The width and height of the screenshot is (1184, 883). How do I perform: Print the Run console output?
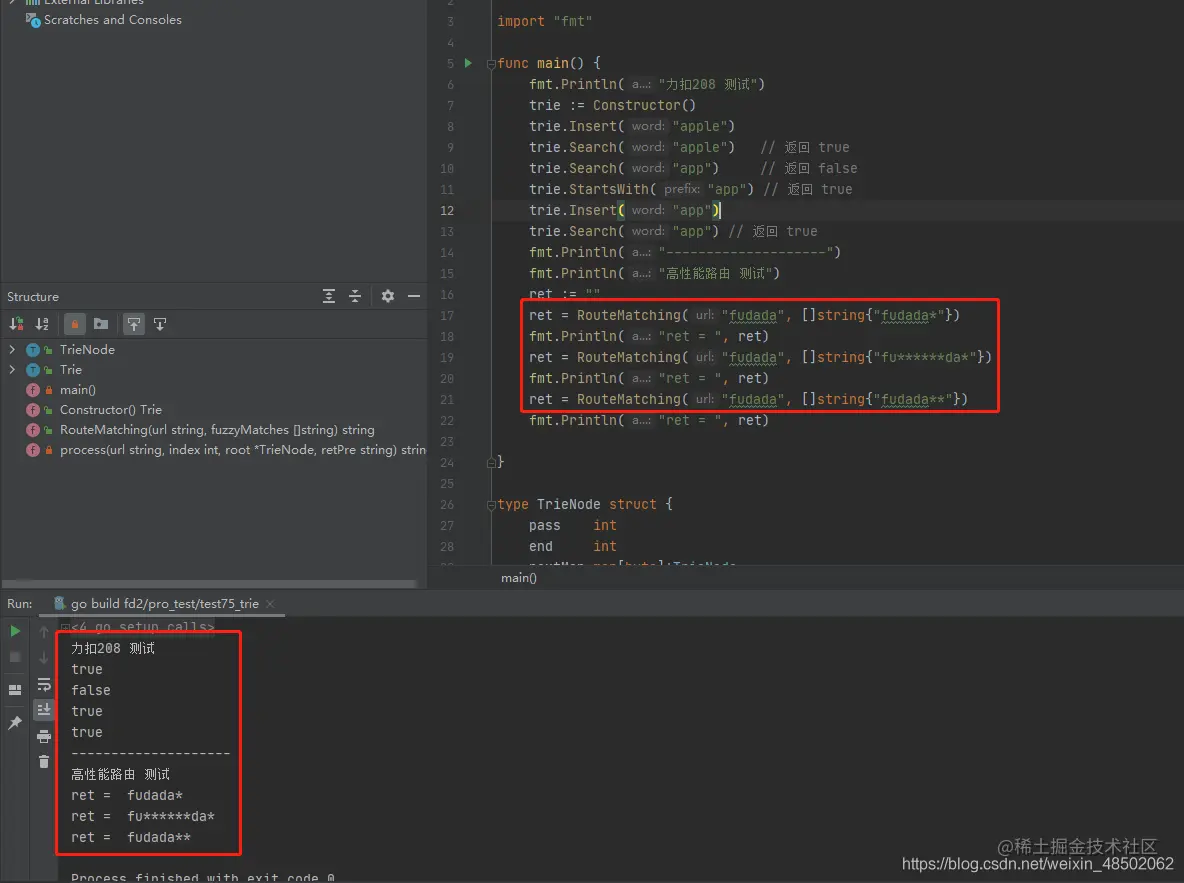click(x=44, y=736)
